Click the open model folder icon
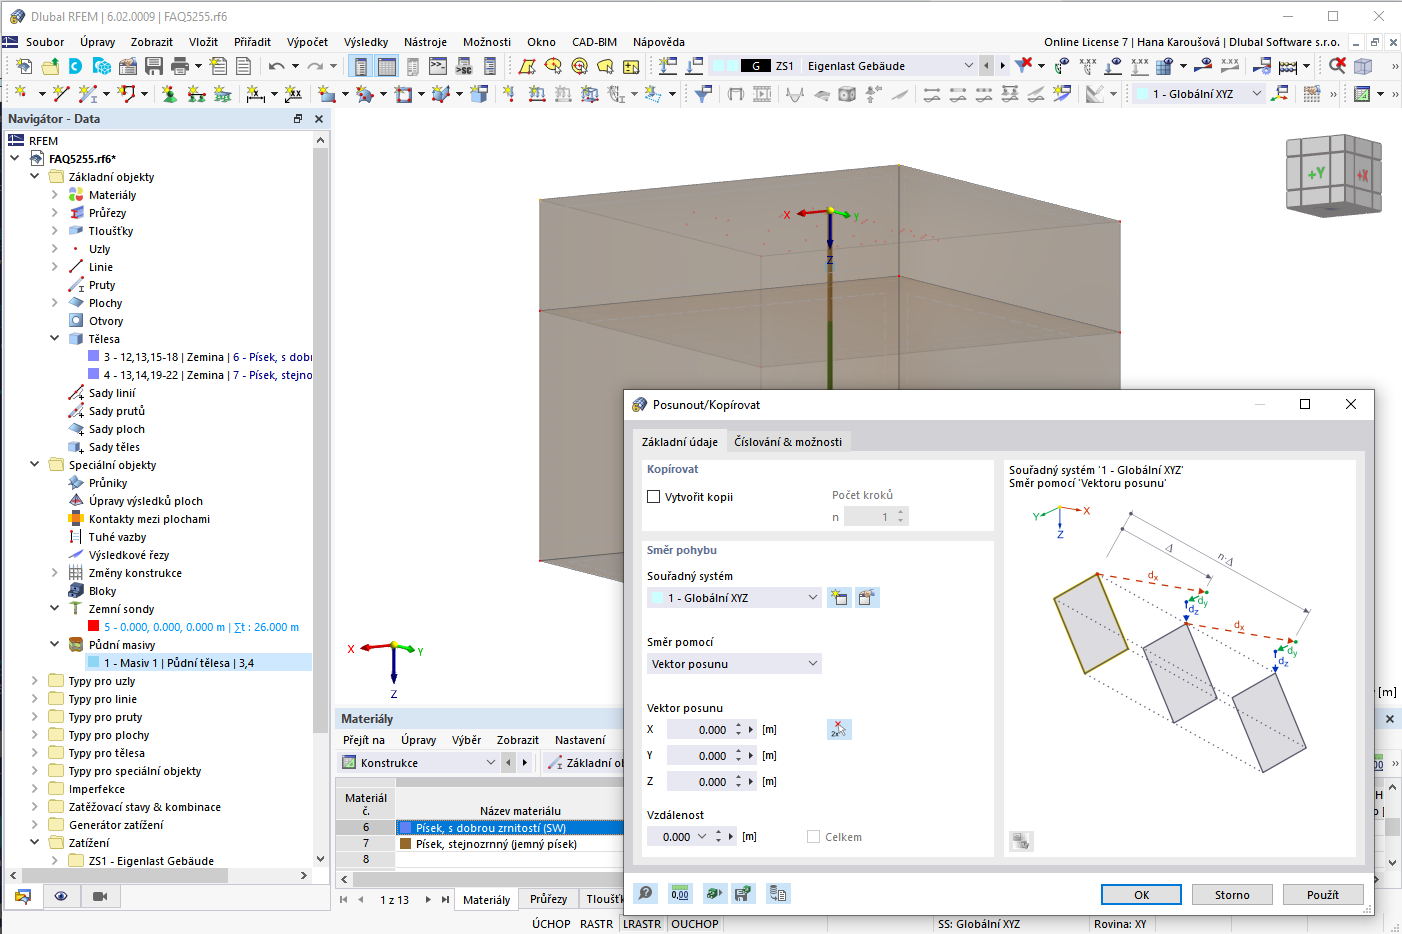Image resolution: width=1402 pixels, height=934 pixels. 50,66
